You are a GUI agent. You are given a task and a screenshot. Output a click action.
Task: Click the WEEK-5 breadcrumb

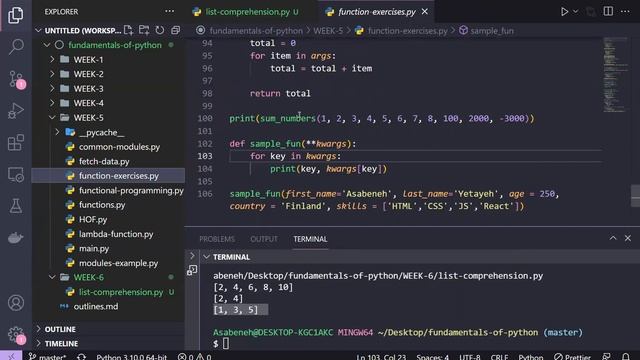click(x=328, y=31)
